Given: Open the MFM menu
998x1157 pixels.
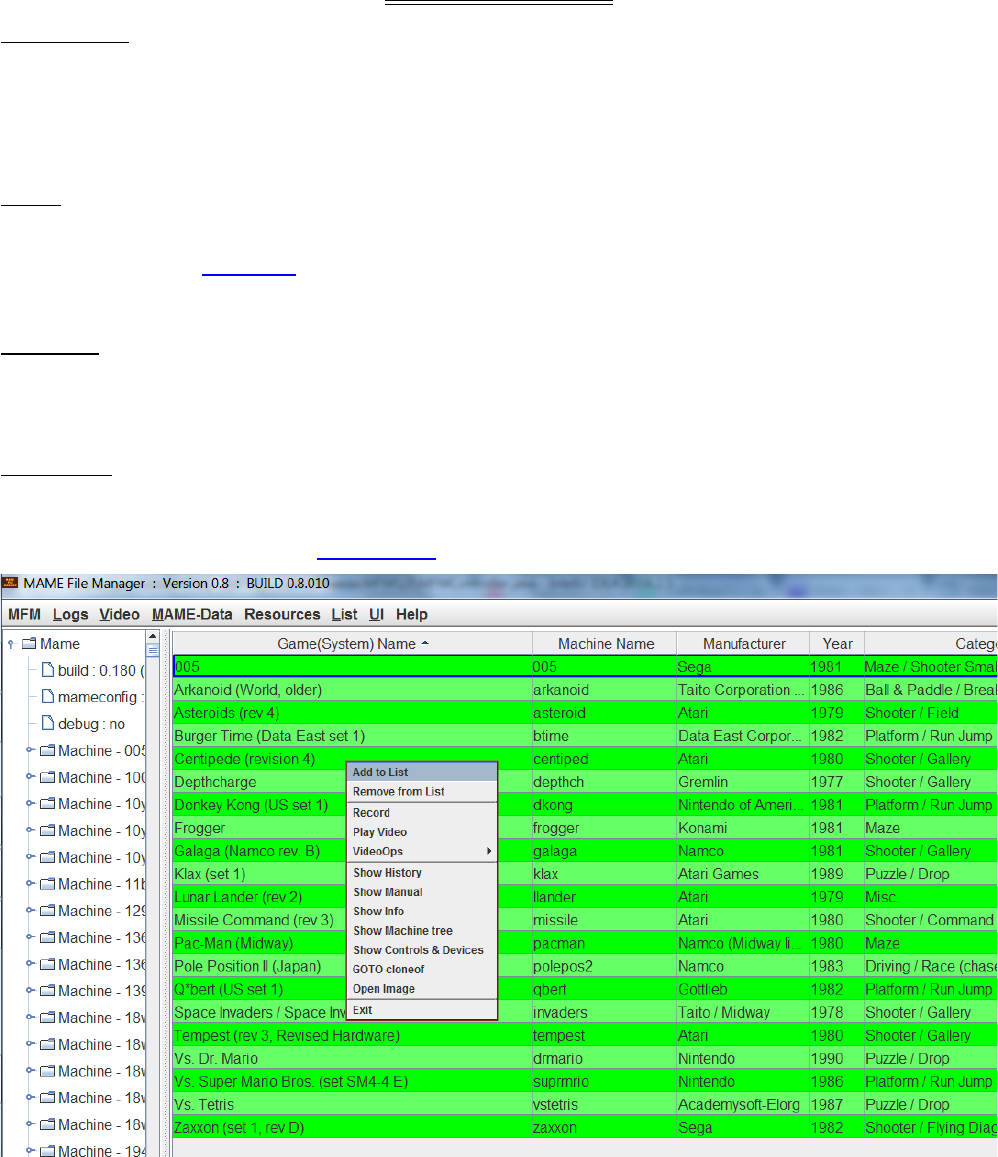Looking at the screenshot, I should coord(24,614).
